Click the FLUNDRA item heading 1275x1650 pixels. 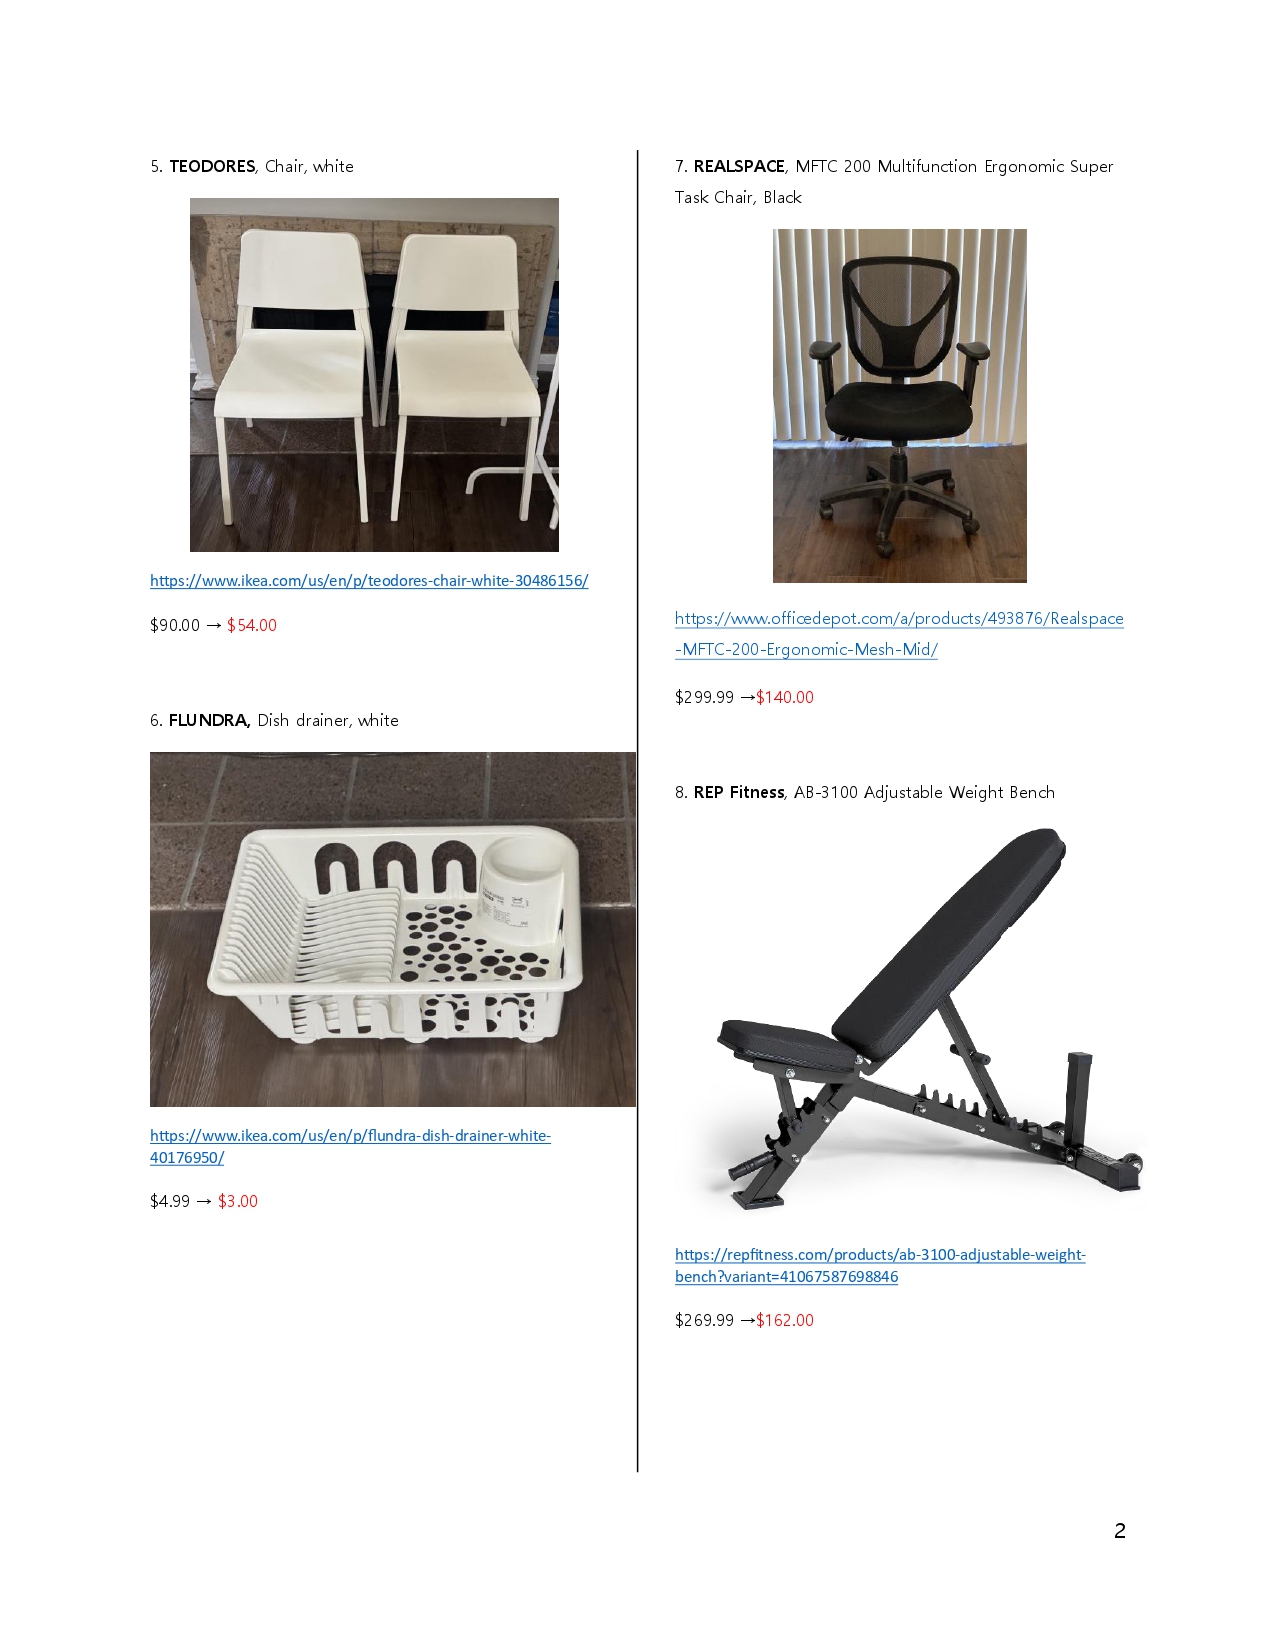pos(274,720)
